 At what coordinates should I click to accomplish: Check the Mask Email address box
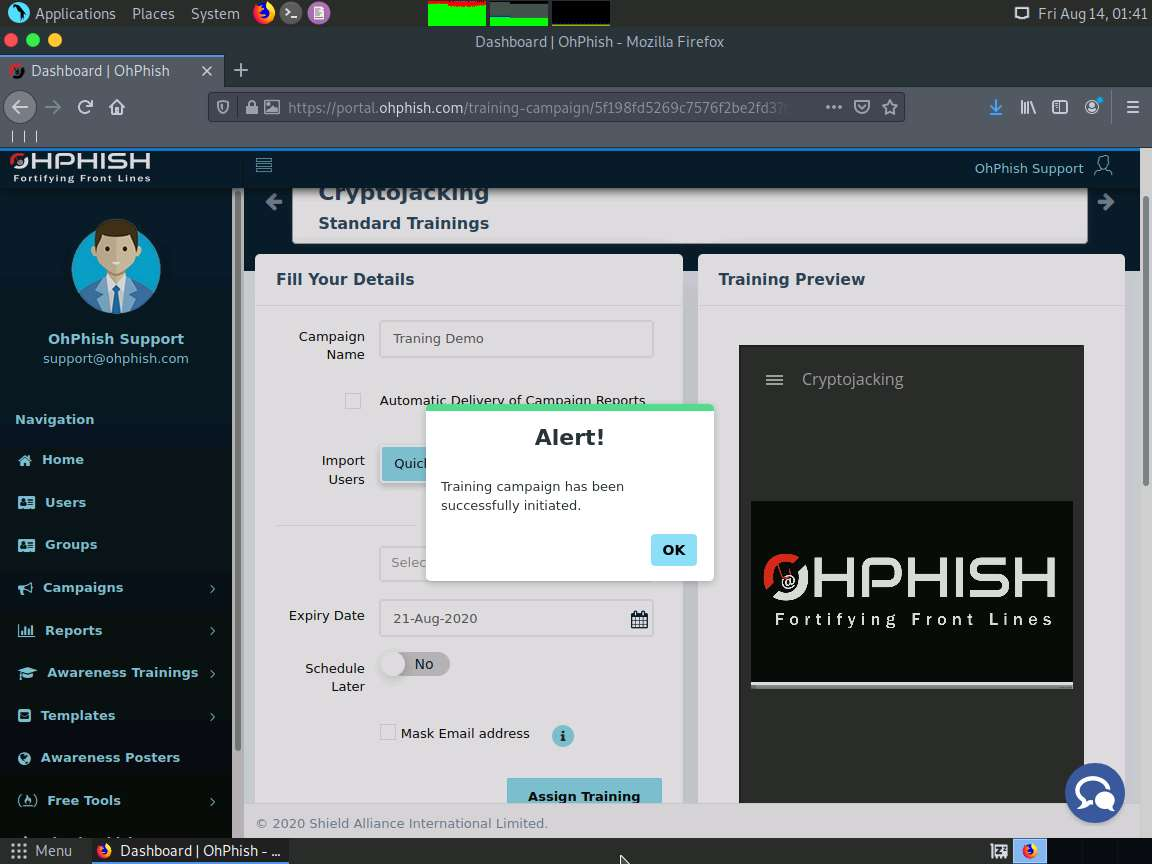click(x=387, y=732)
